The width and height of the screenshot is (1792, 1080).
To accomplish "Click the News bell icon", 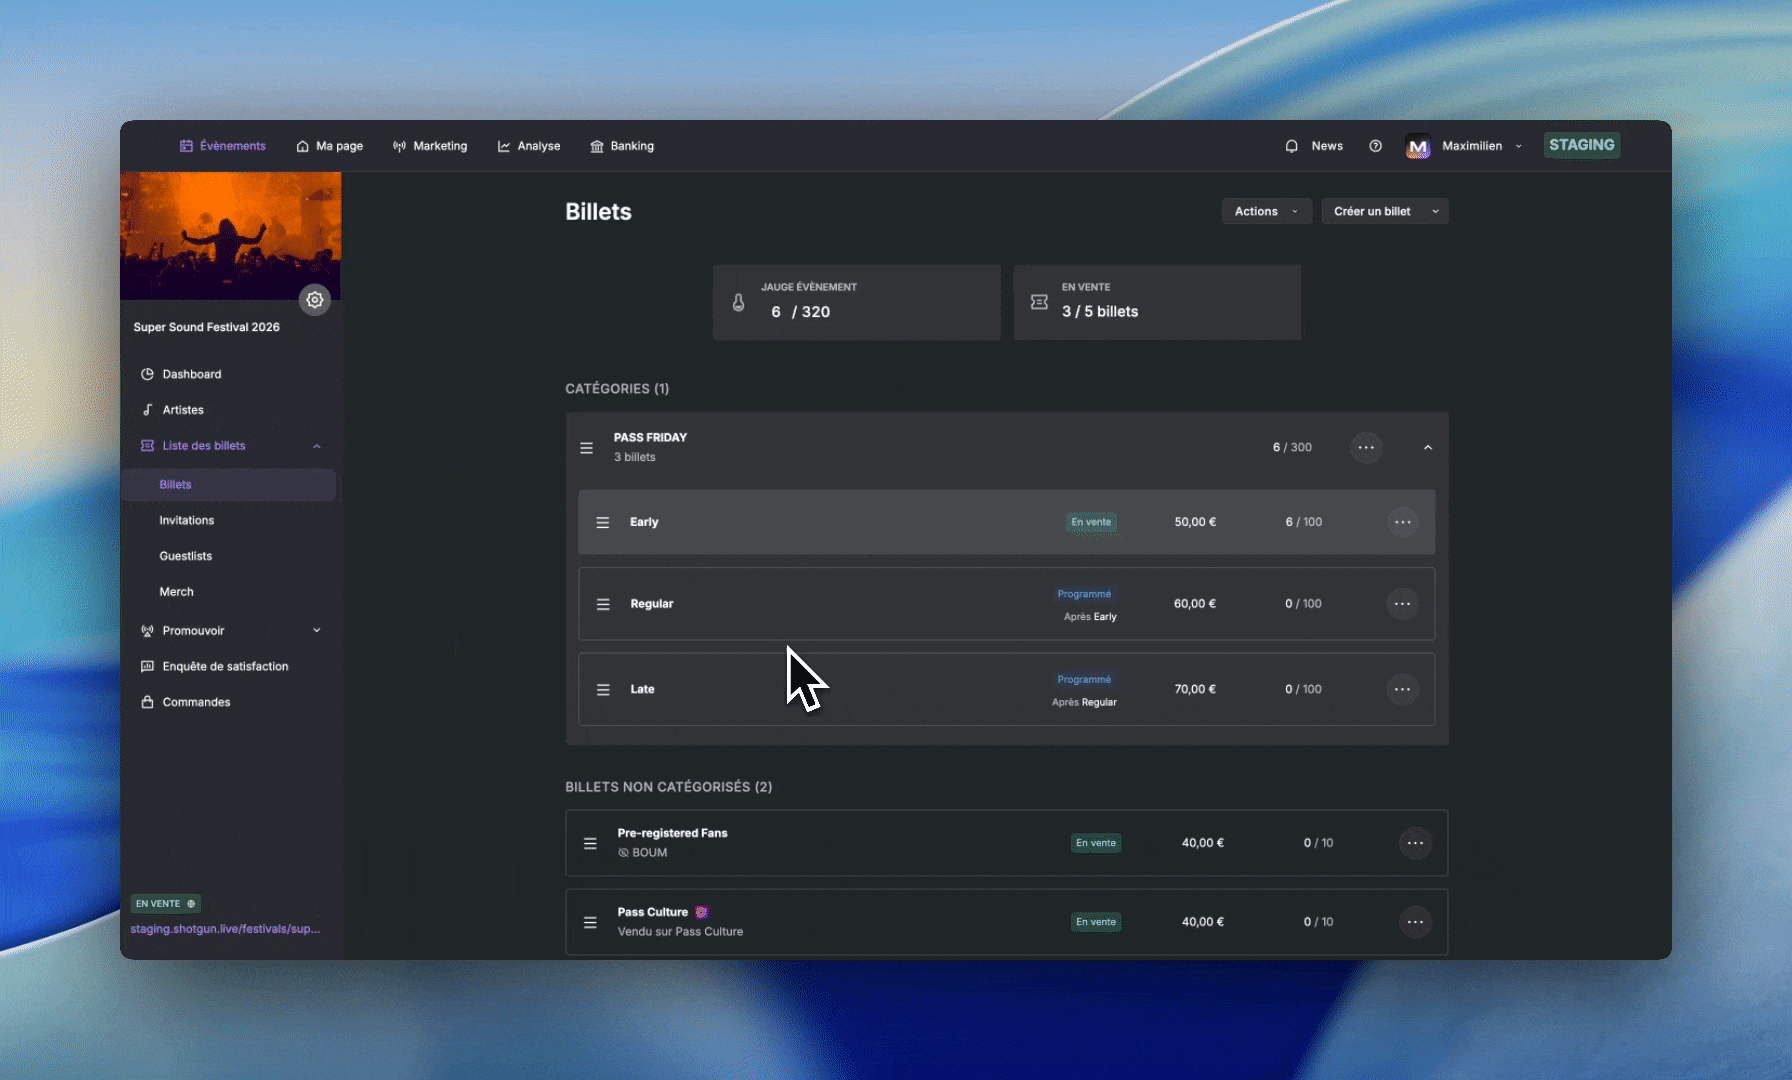I will (1291, 146).
